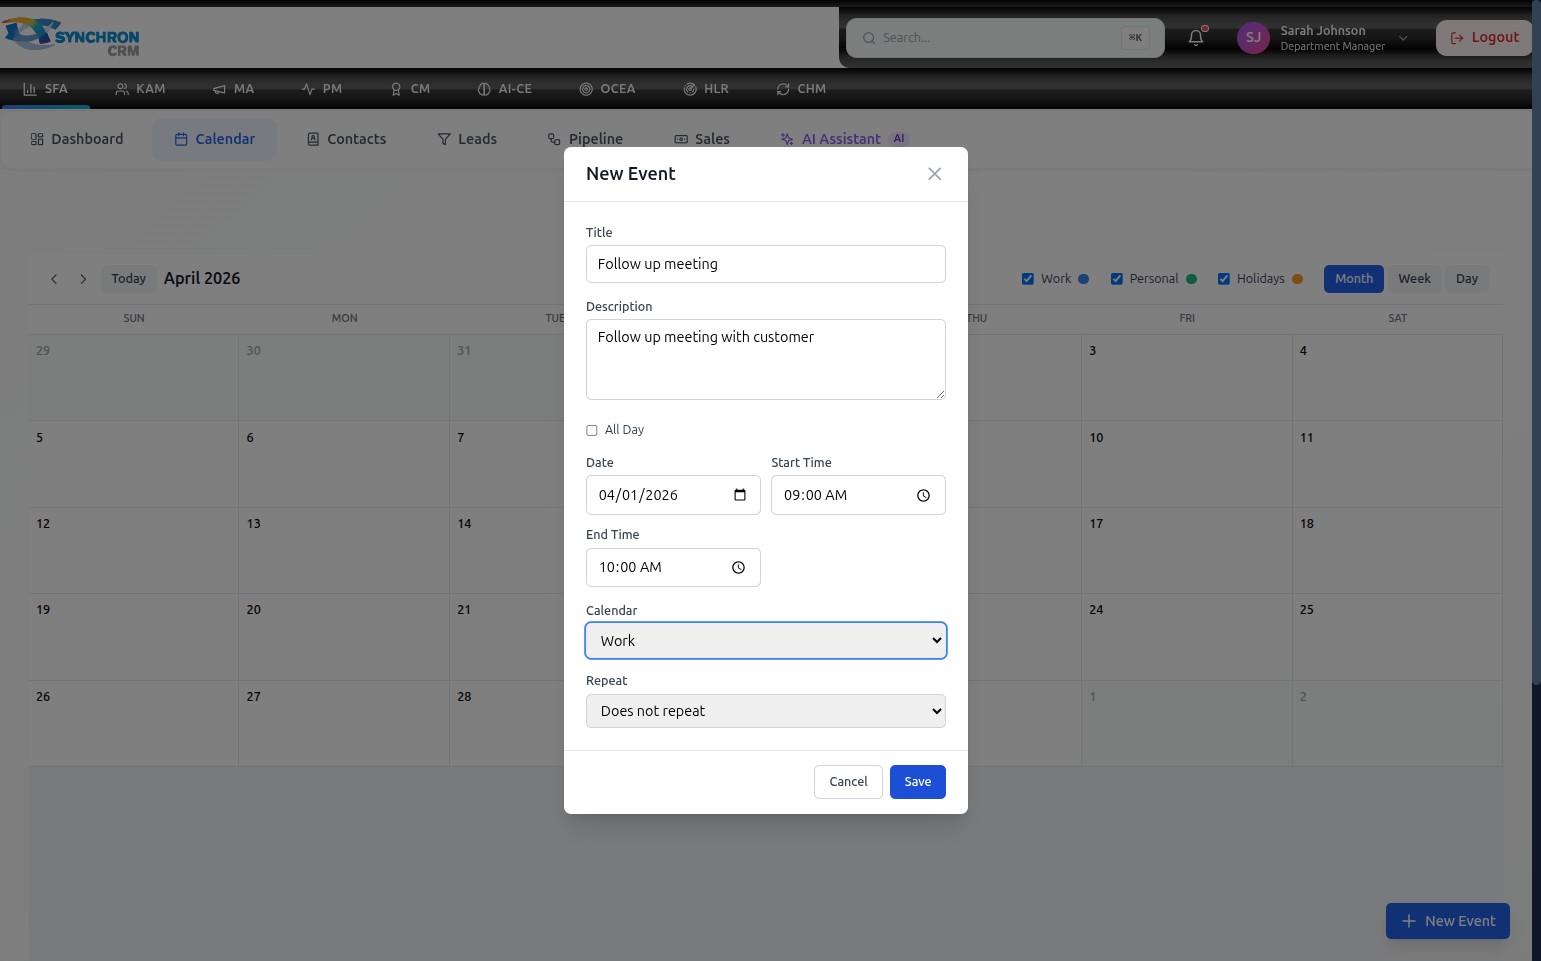Open the MA module tab
Screen dimensions: 1541x961
click(233, 89)
